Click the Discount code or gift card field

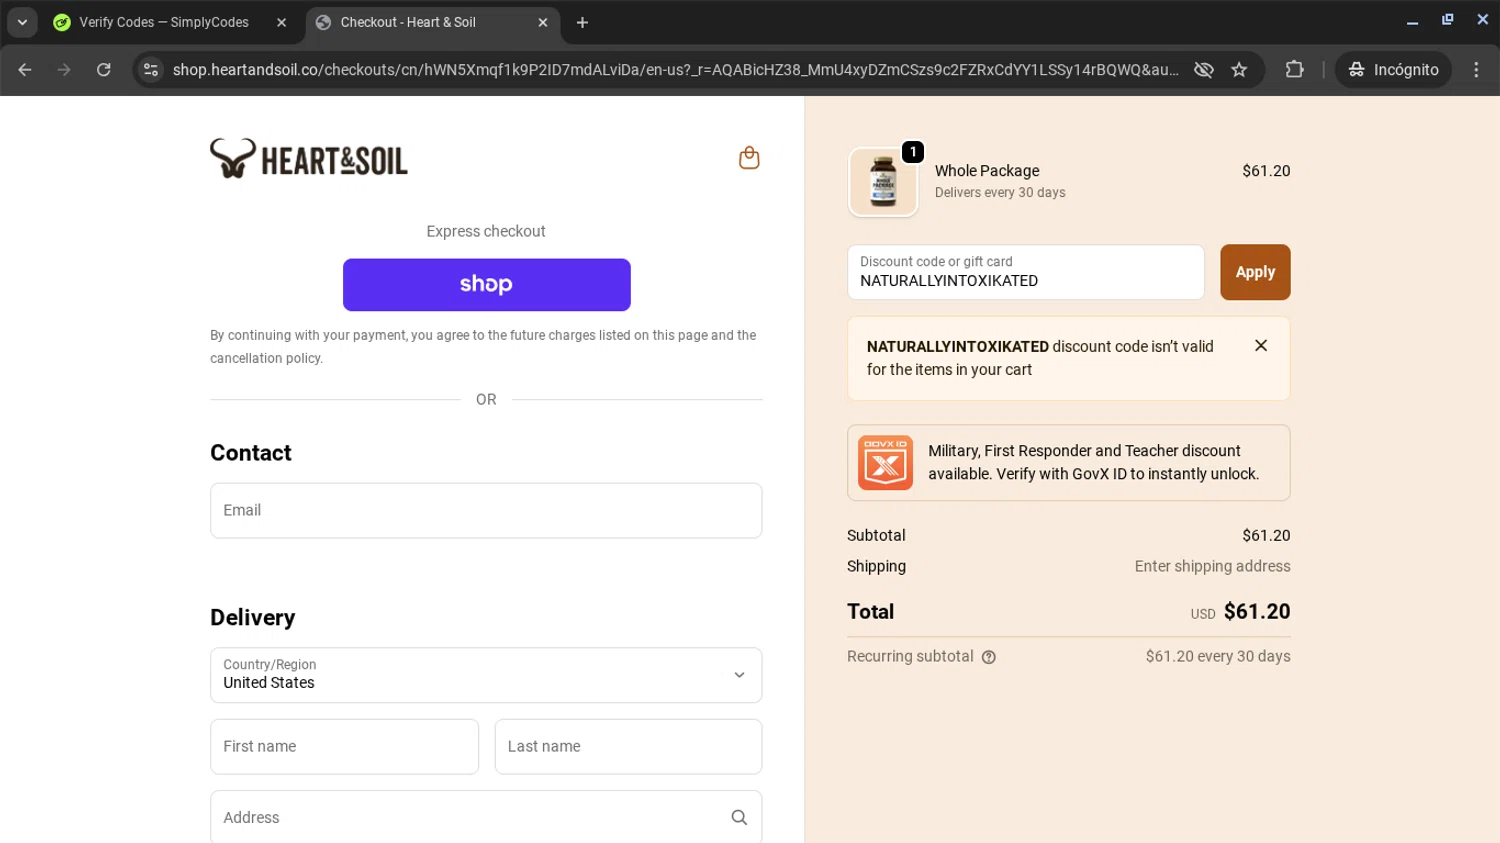pyautogui.click(x=1025, y=272)
